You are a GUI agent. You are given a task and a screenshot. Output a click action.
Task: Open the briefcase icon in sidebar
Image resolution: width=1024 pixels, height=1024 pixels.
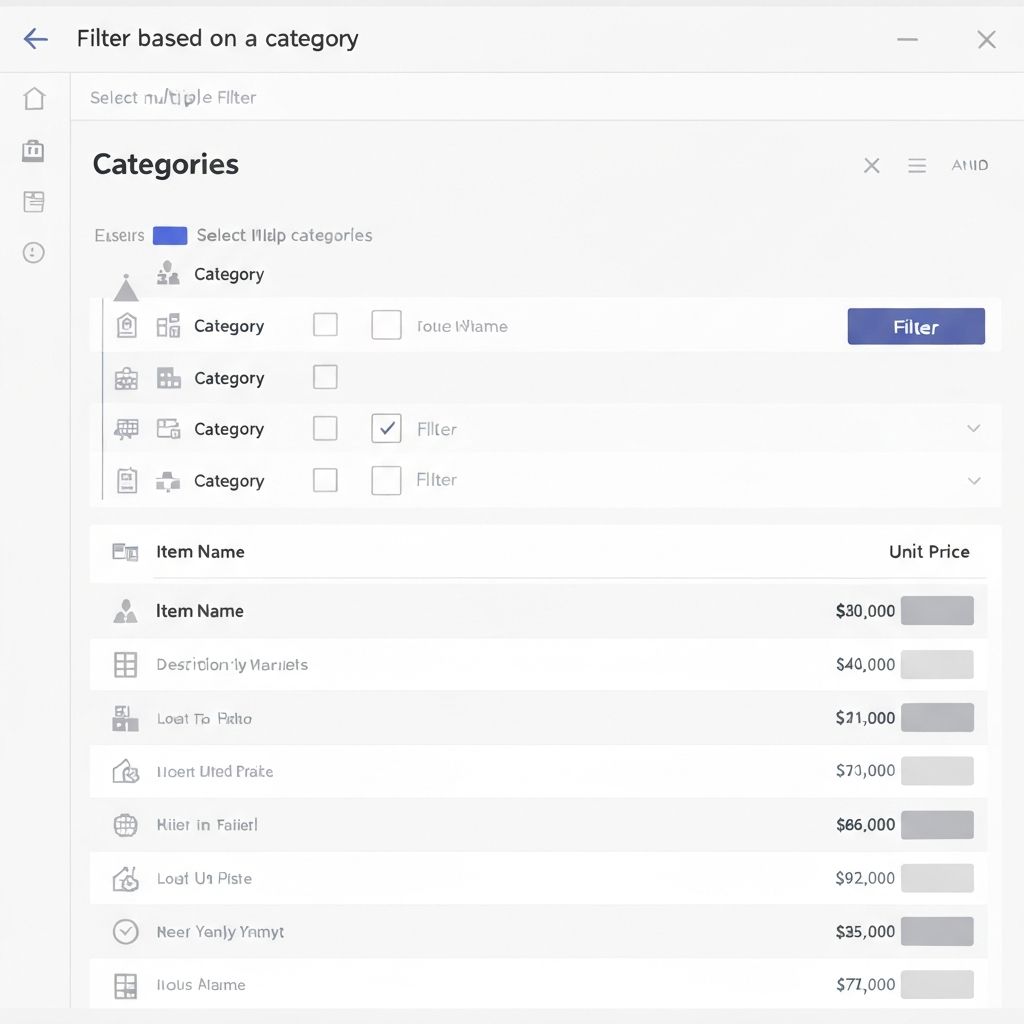coord(34,151)
